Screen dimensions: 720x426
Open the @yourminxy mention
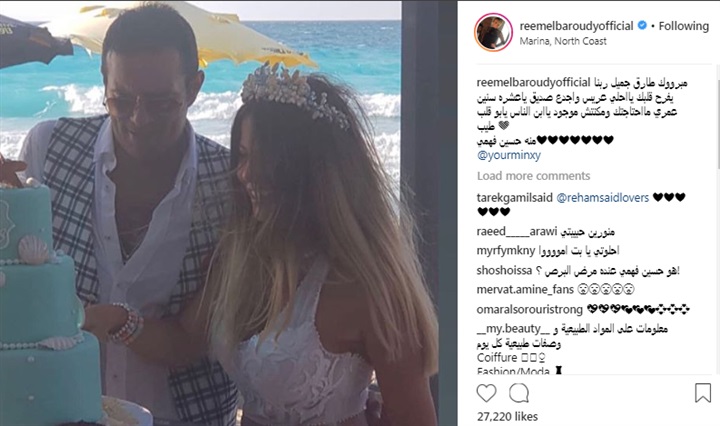click(x=509, y=155)
